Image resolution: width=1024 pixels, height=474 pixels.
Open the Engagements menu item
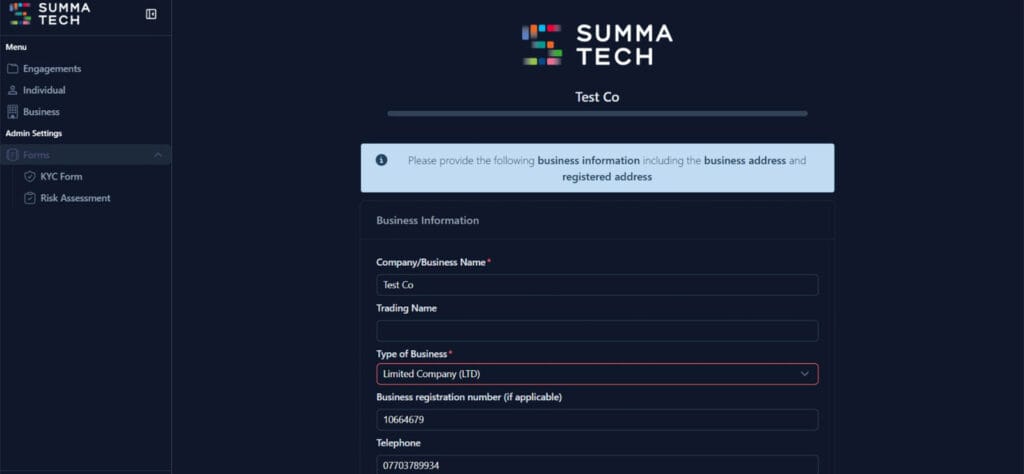52,69
